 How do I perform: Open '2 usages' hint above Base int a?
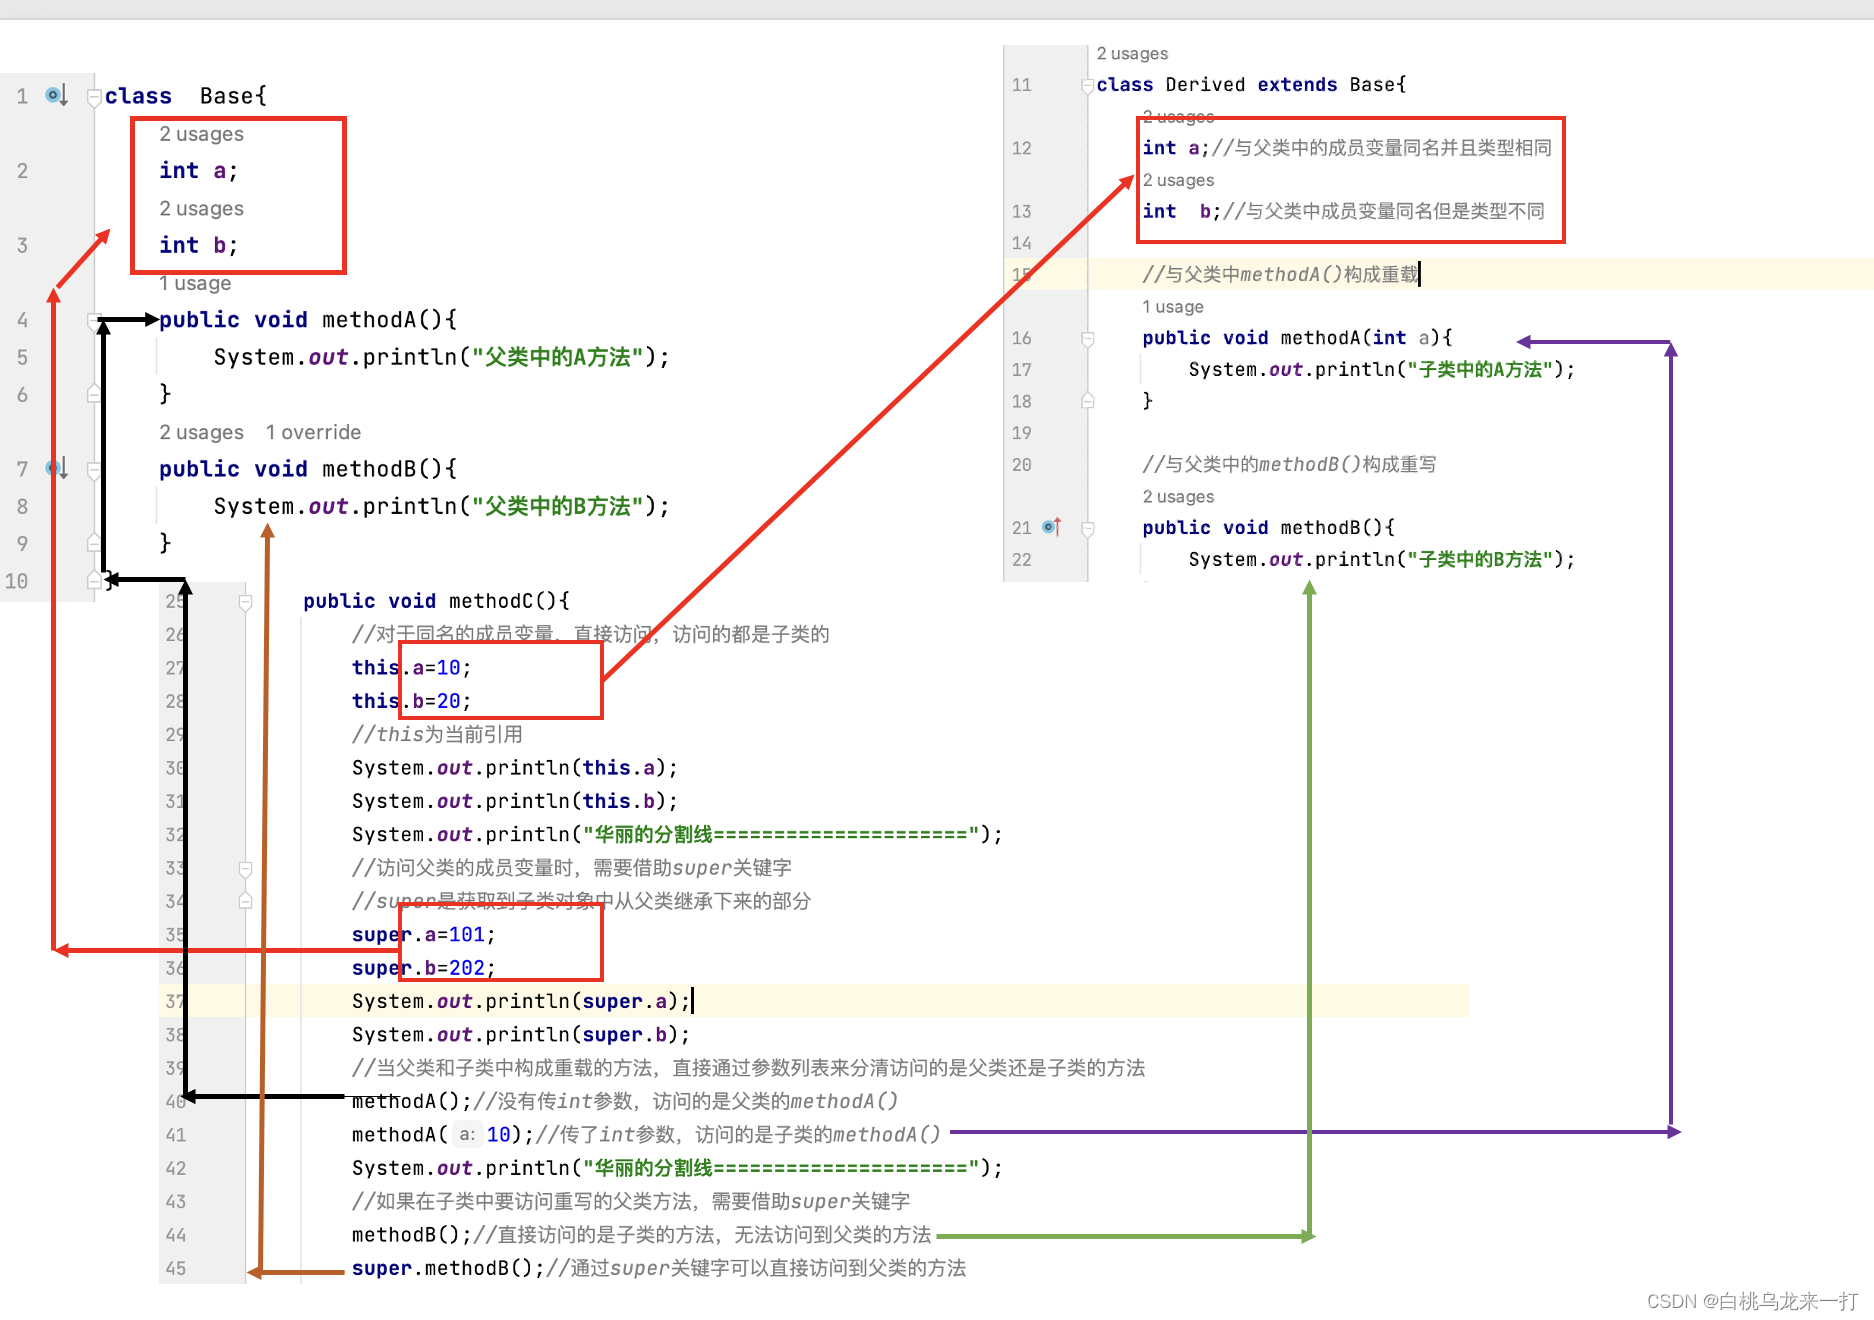coord(201,134)
